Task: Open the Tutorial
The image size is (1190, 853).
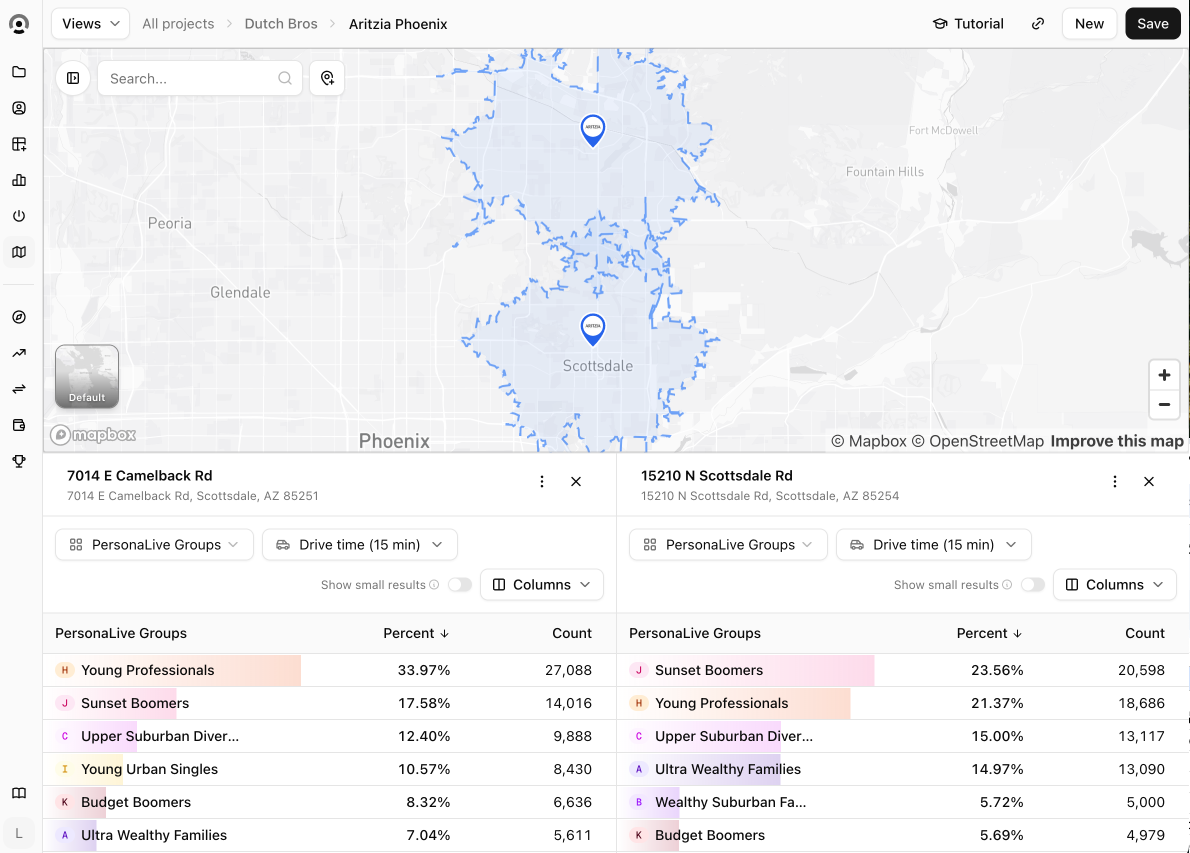Action: (x=968, y=24)
